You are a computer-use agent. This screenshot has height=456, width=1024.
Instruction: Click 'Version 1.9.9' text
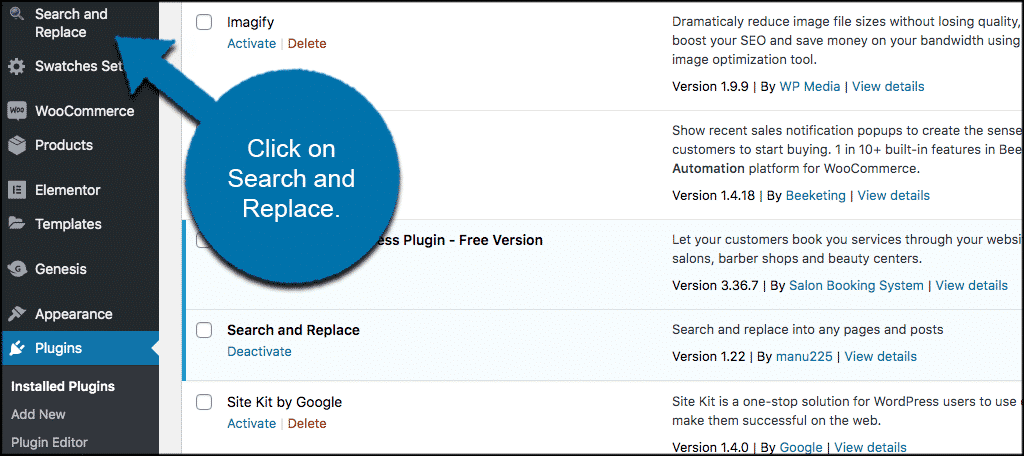point(710,86)
